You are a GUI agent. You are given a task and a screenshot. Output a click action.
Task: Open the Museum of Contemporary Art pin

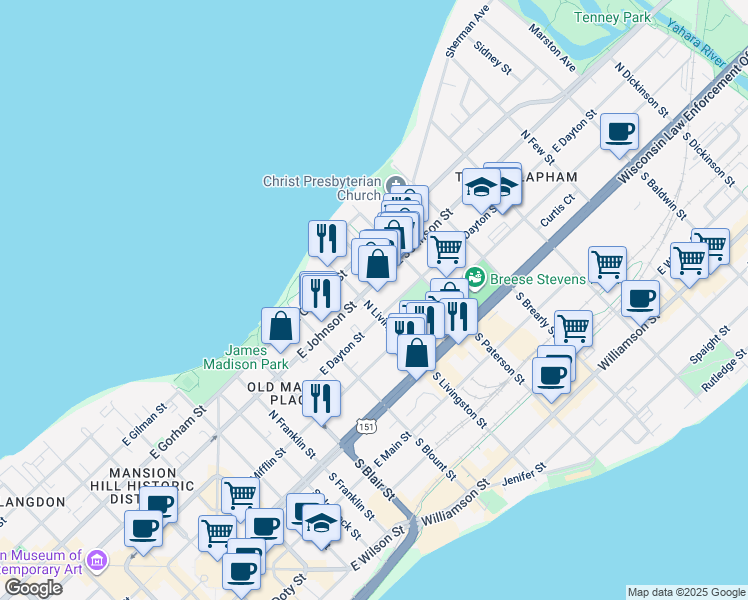96,561
